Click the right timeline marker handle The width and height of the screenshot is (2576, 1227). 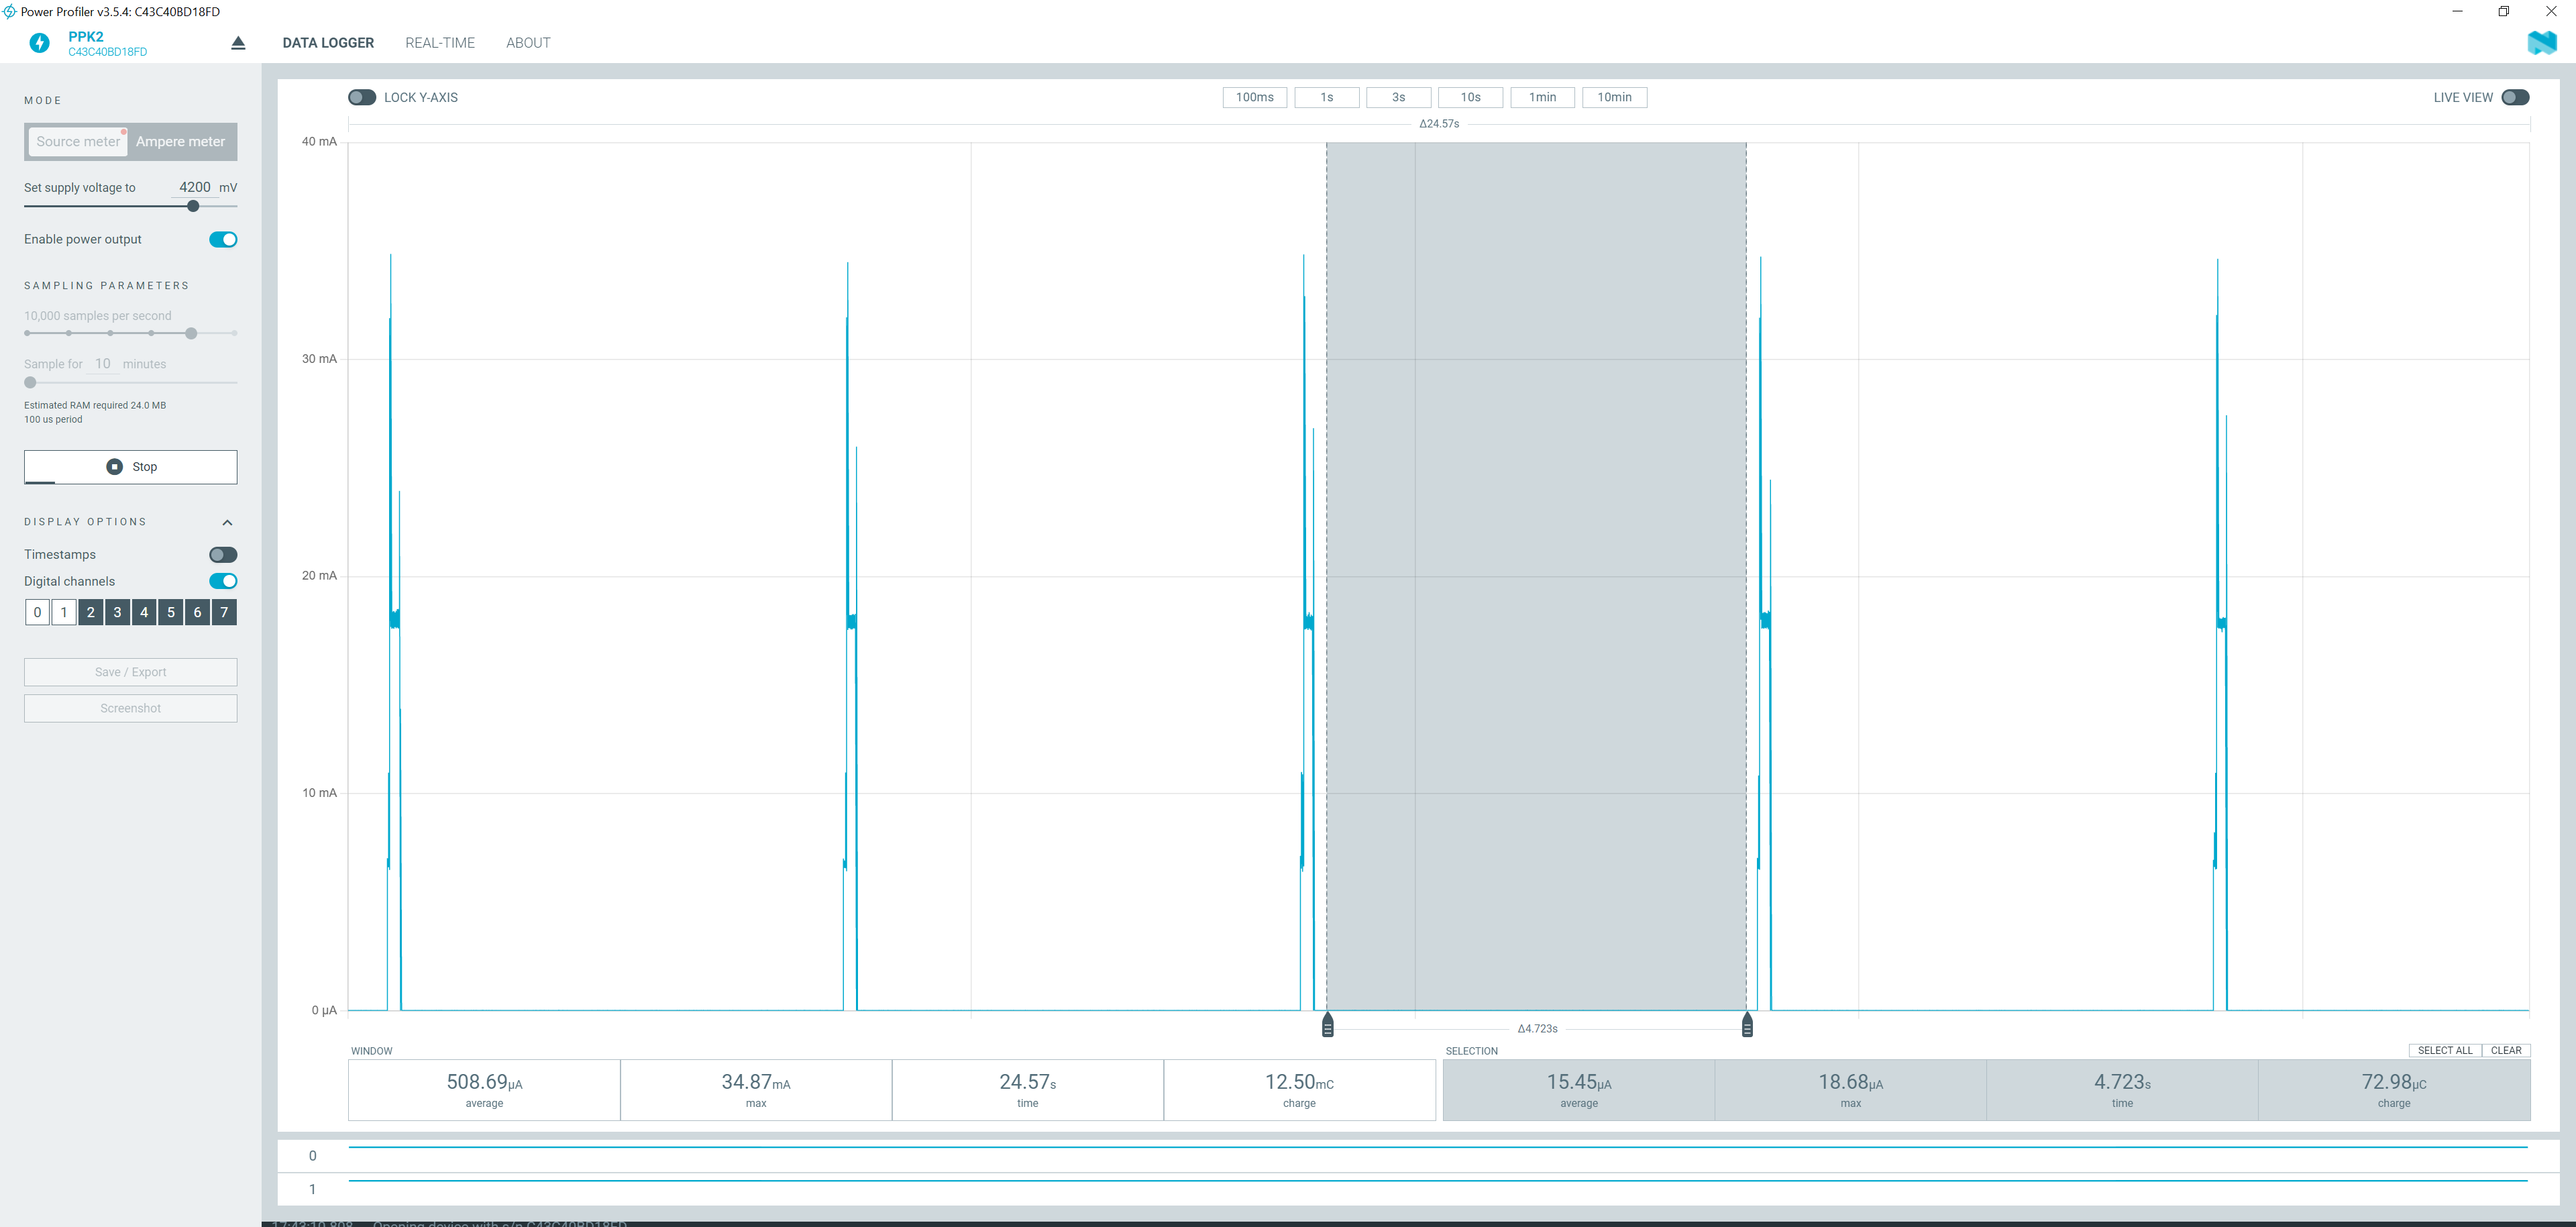(1746, 1026)
